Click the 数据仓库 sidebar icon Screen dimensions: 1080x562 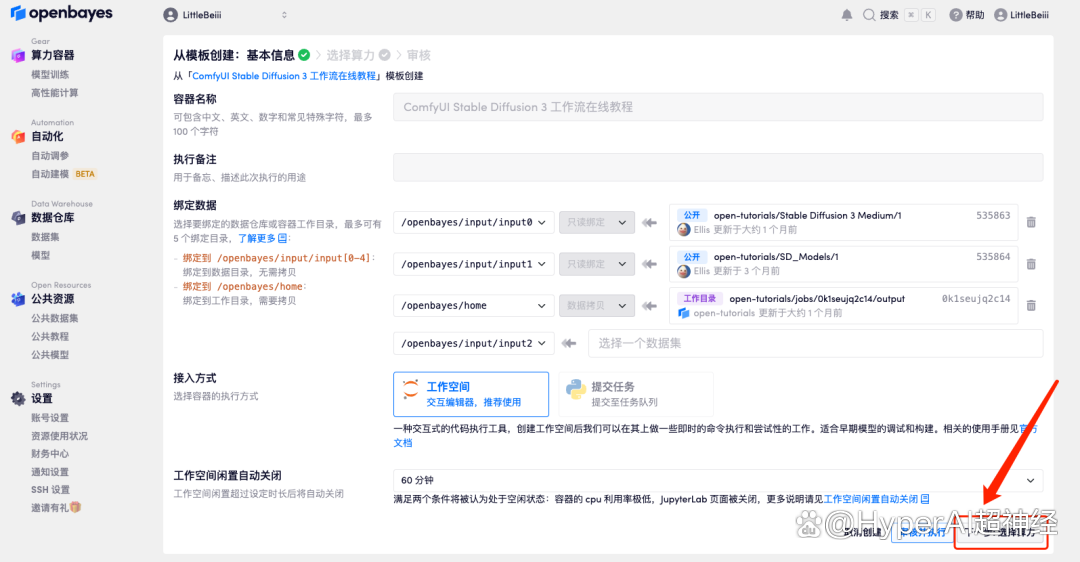[x=18, y=218]
